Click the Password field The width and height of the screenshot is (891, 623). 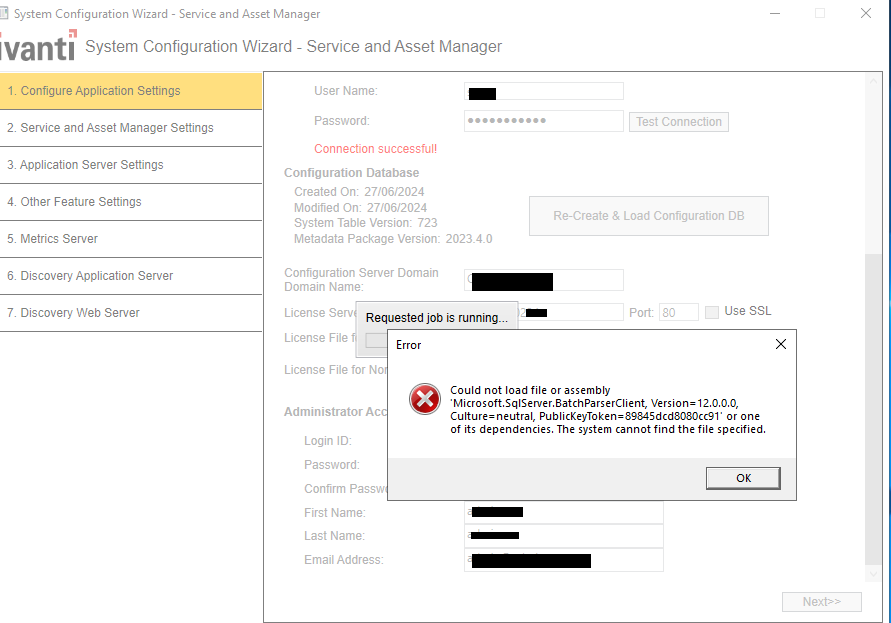tap(543, 121)
